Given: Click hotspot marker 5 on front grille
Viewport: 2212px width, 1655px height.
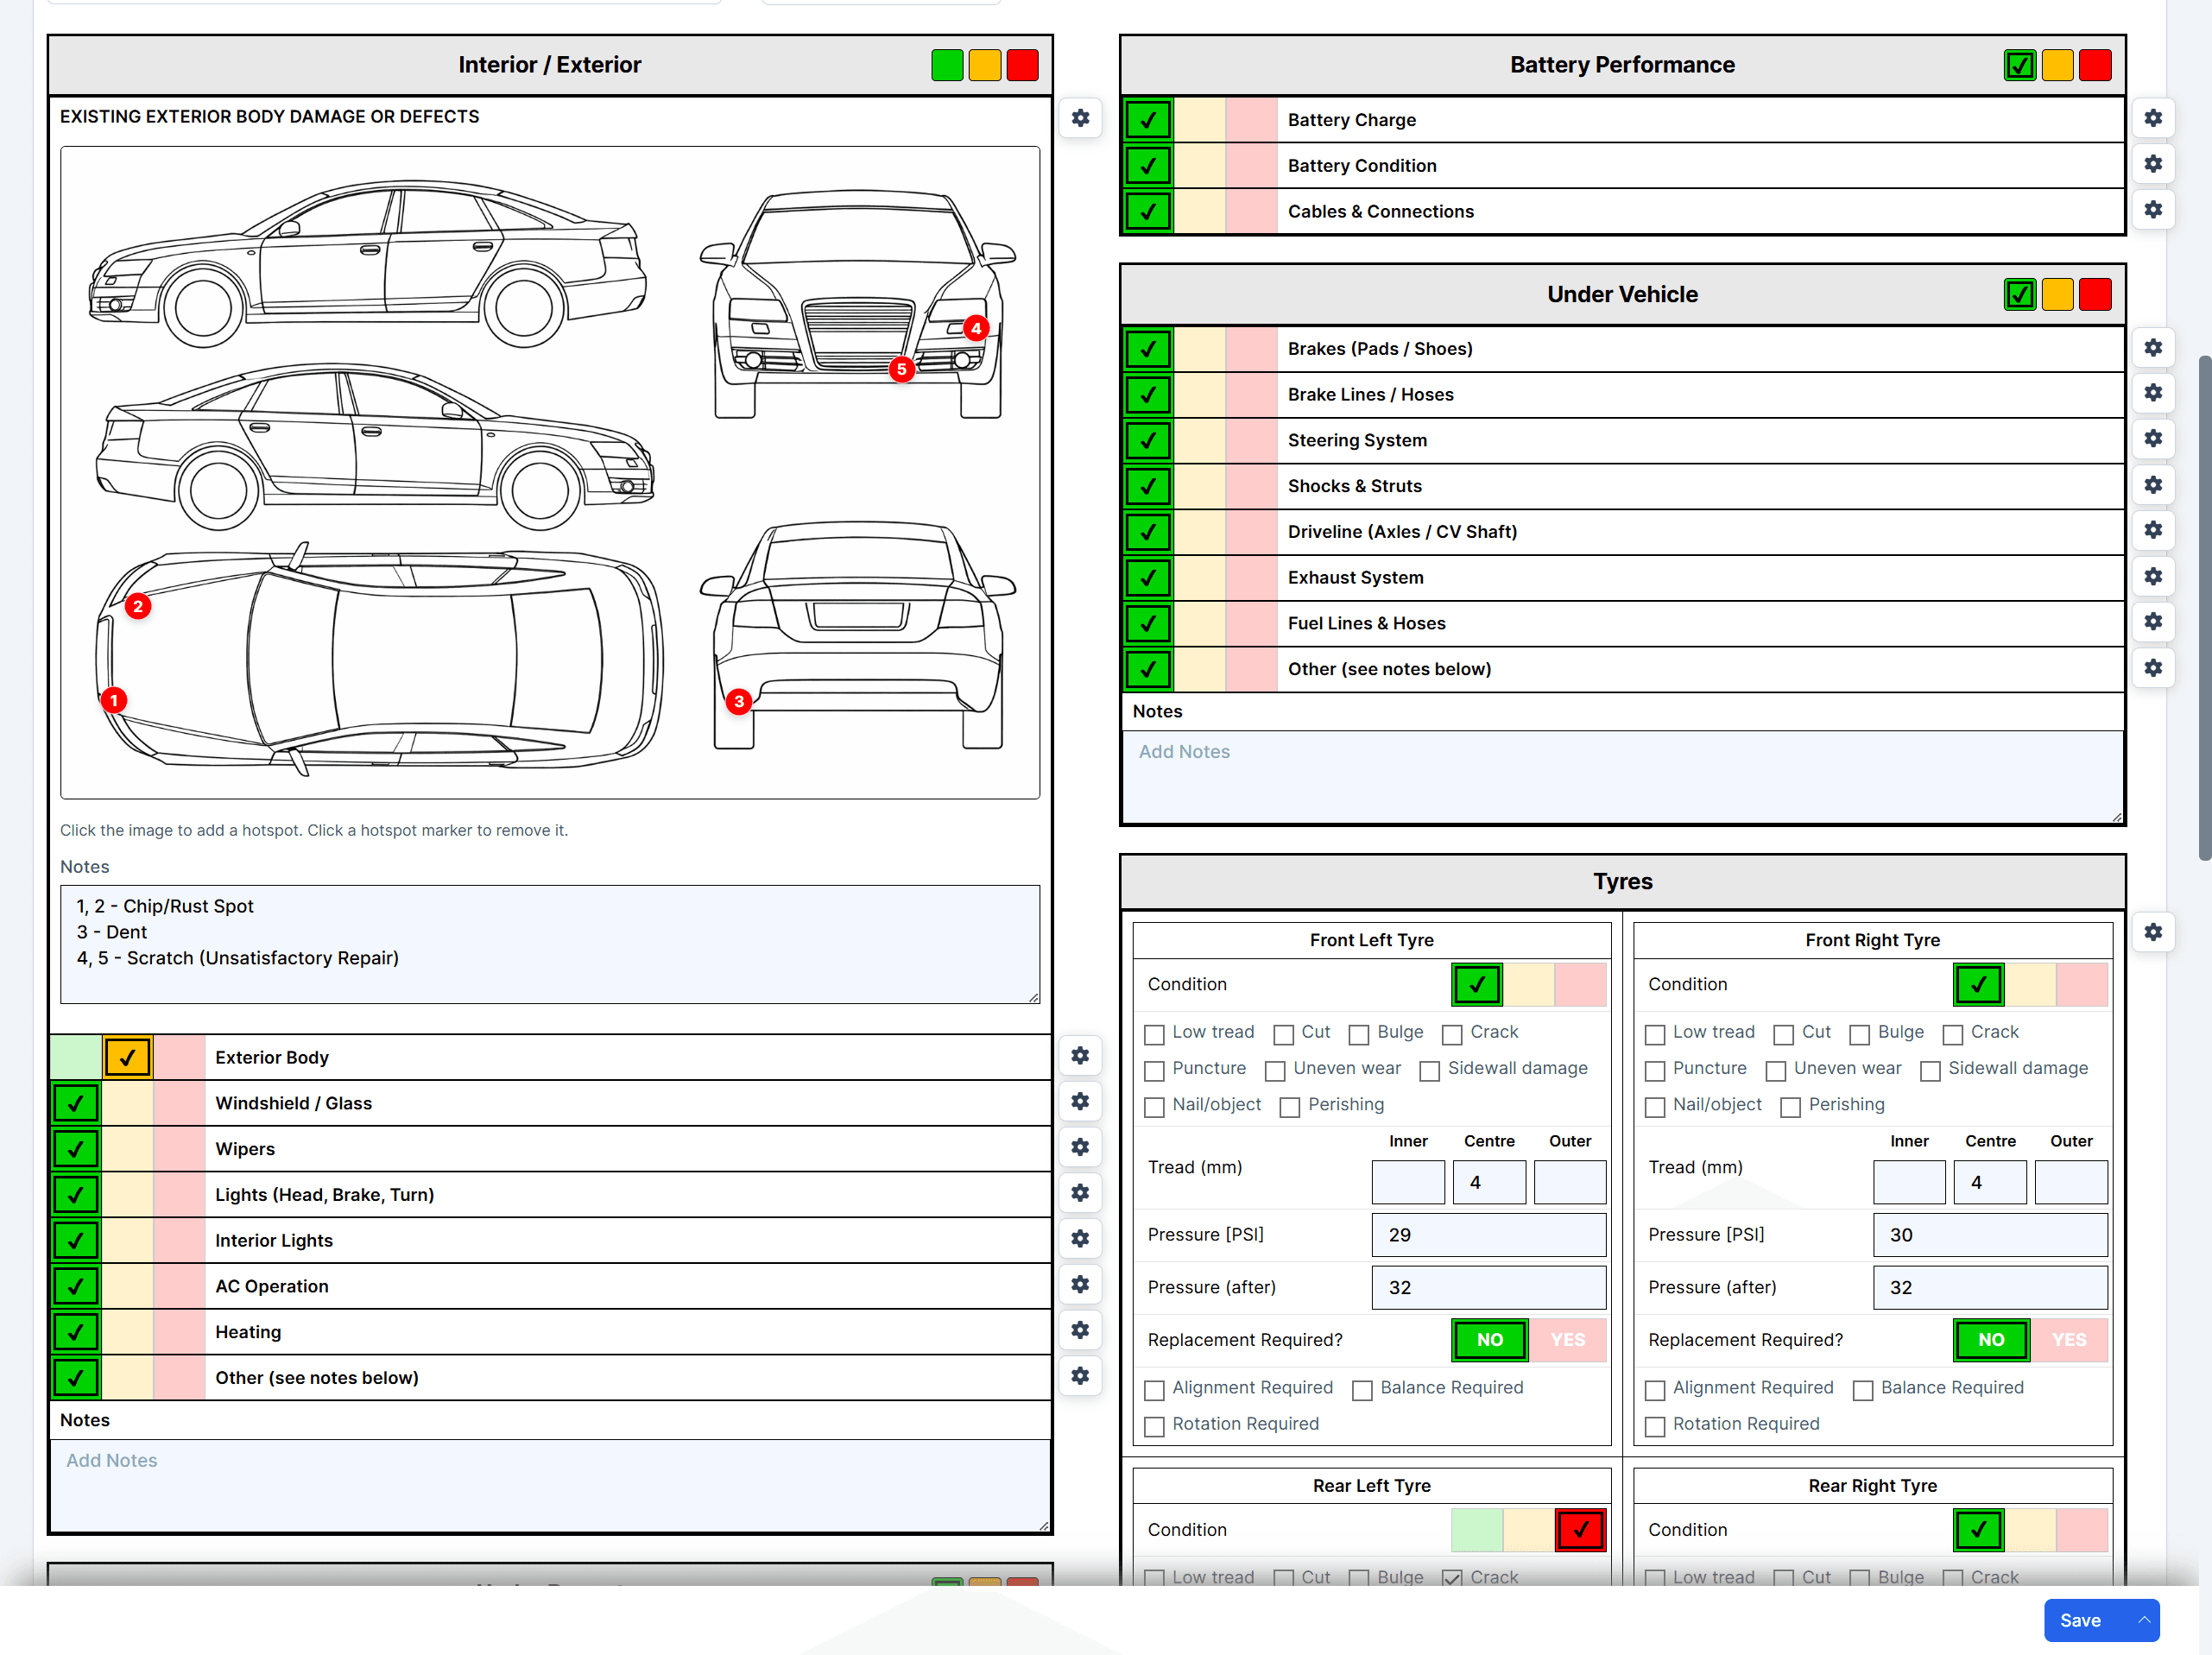Looking at the screenshot, I should [x=901, y=369].
